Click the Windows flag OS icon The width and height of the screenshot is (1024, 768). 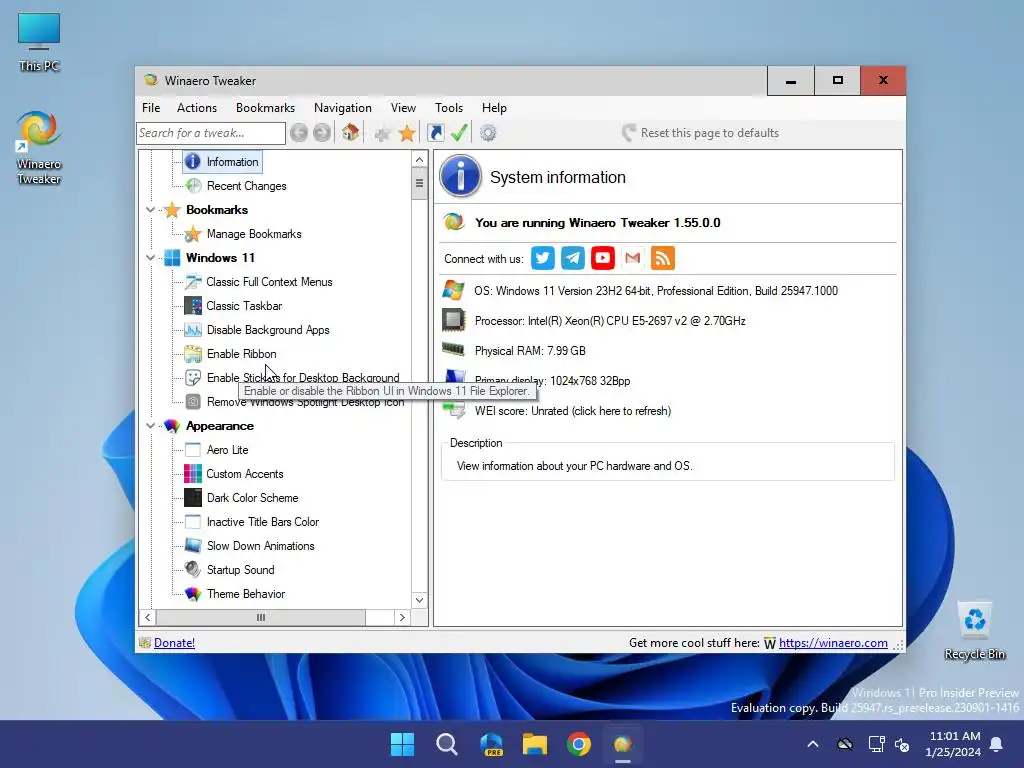[453, 290]
